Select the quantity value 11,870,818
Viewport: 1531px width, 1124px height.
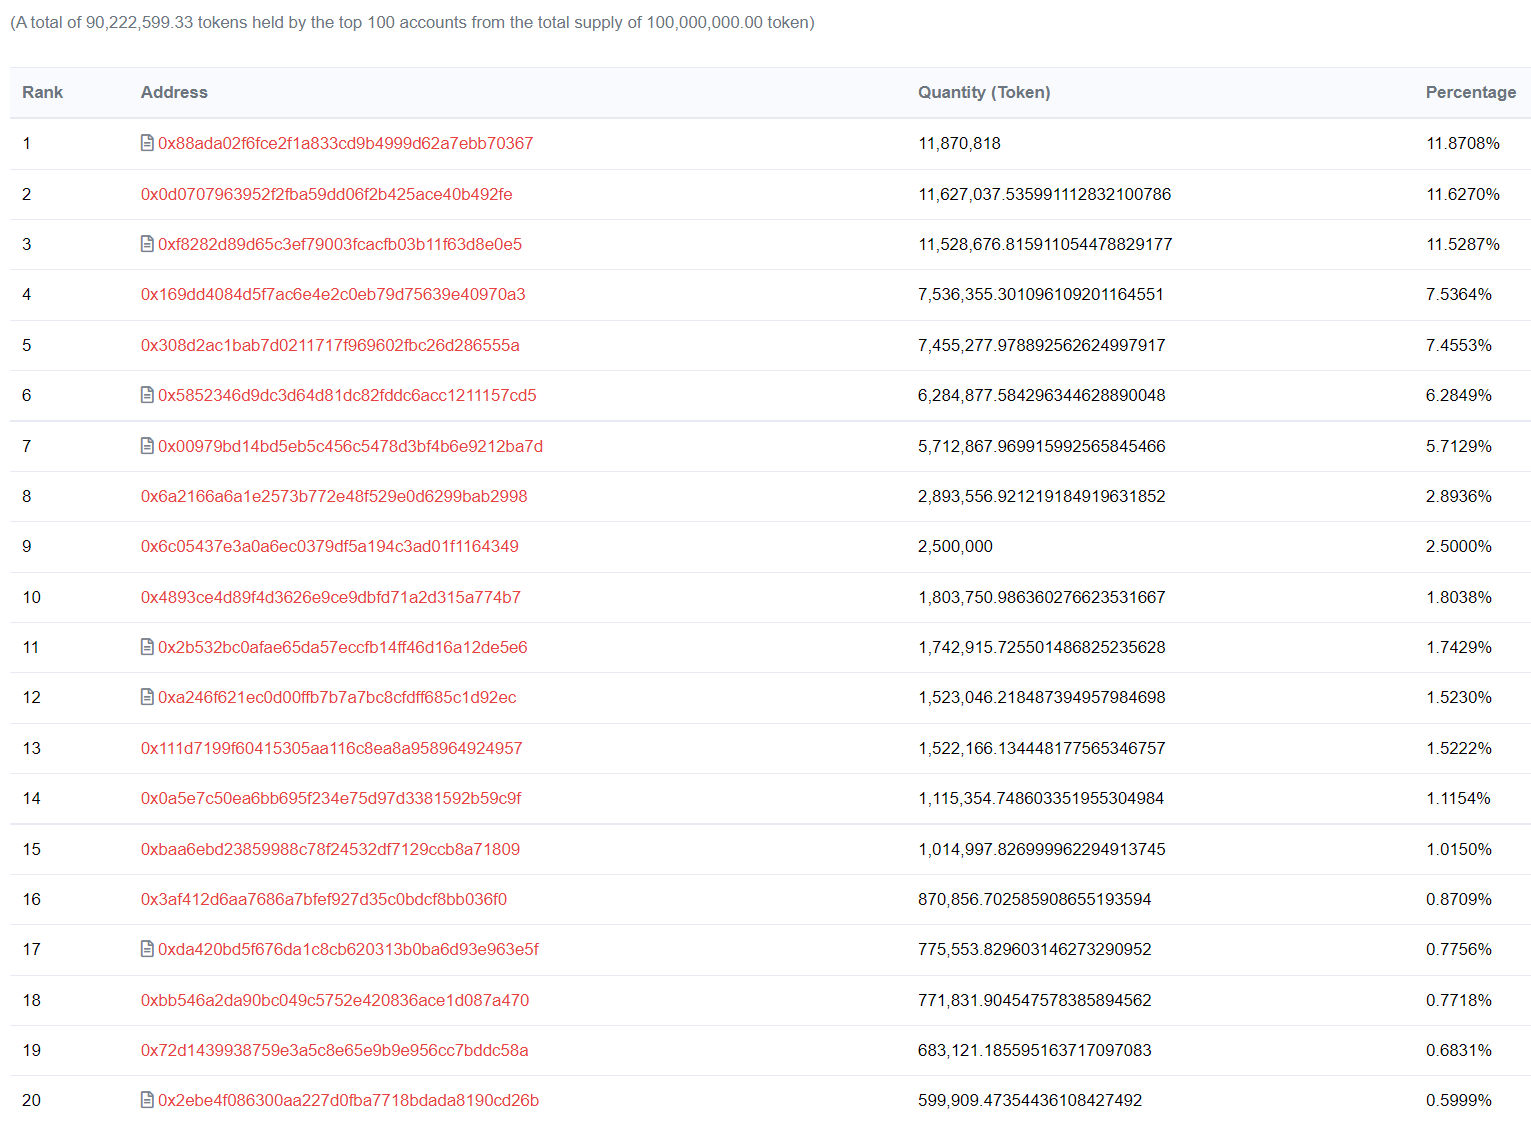(959, 143)
